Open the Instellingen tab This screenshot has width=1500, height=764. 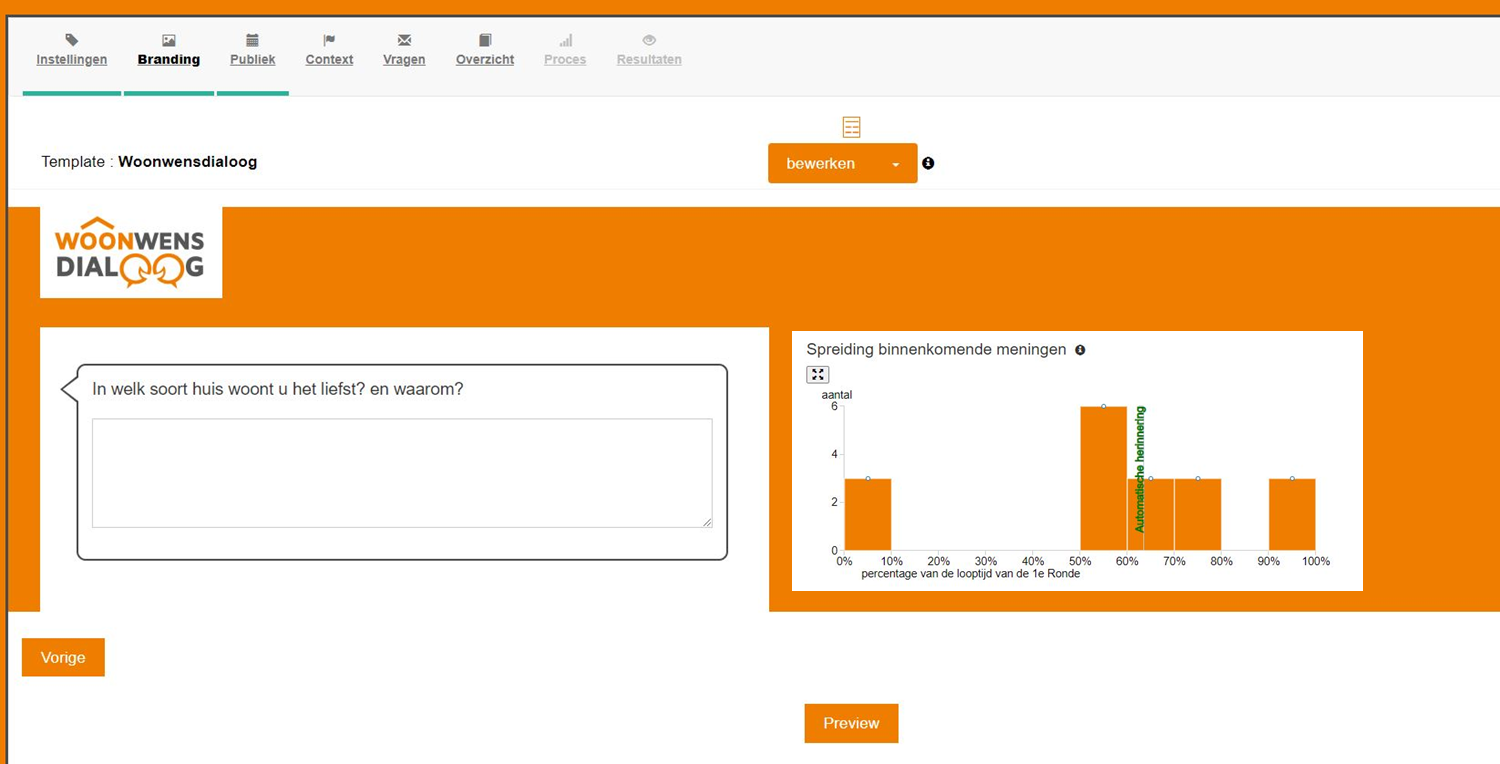click(72, 59)
